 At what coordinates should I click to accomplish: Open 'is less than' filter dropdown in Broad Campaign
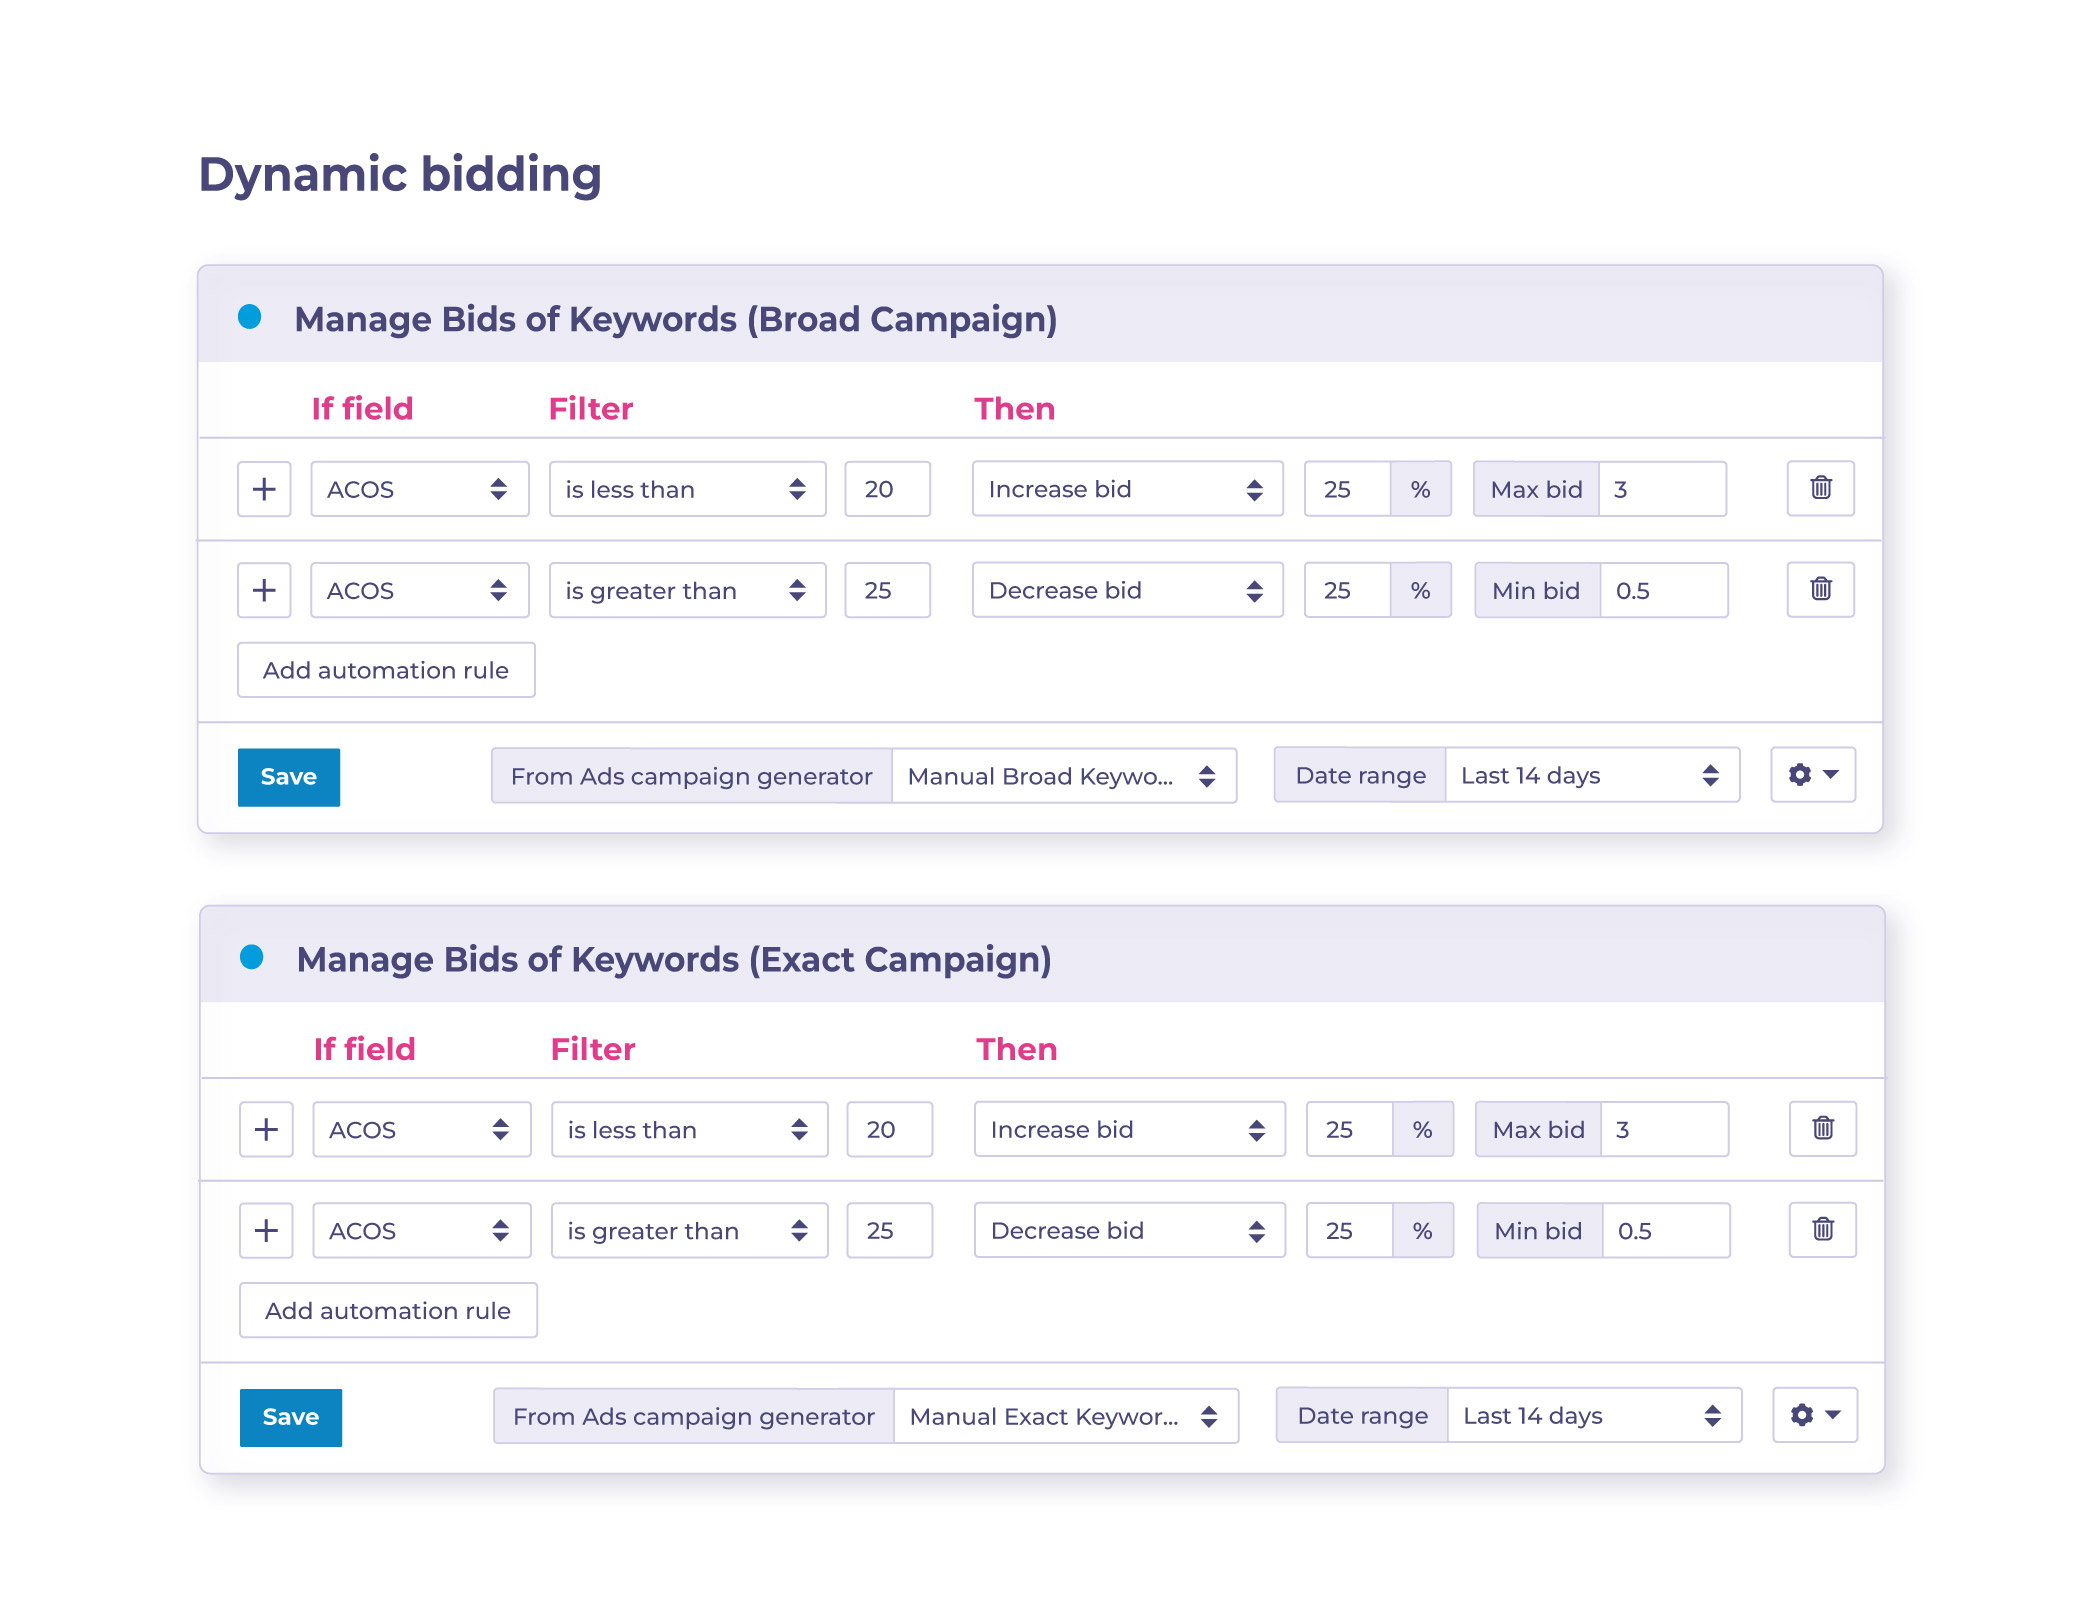pos(688,489)
